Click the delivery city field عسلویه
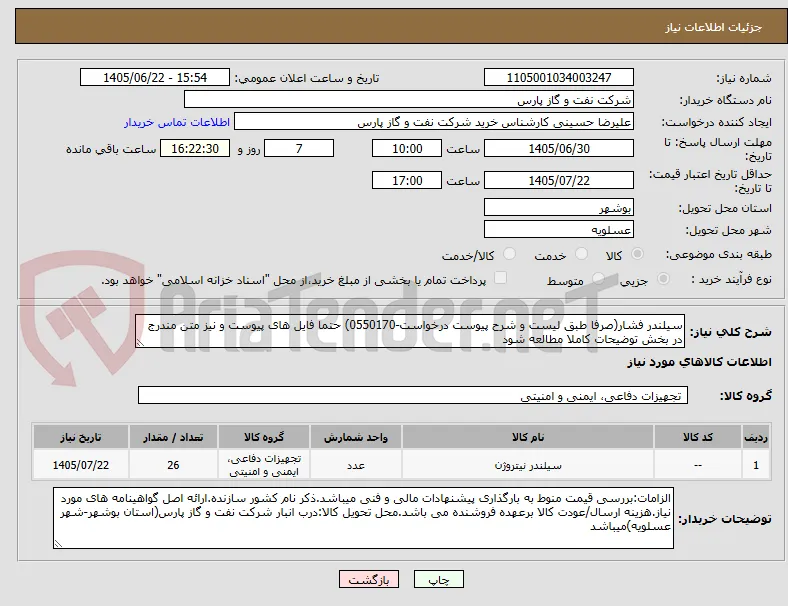788x606 pixels. pos(559,230)
